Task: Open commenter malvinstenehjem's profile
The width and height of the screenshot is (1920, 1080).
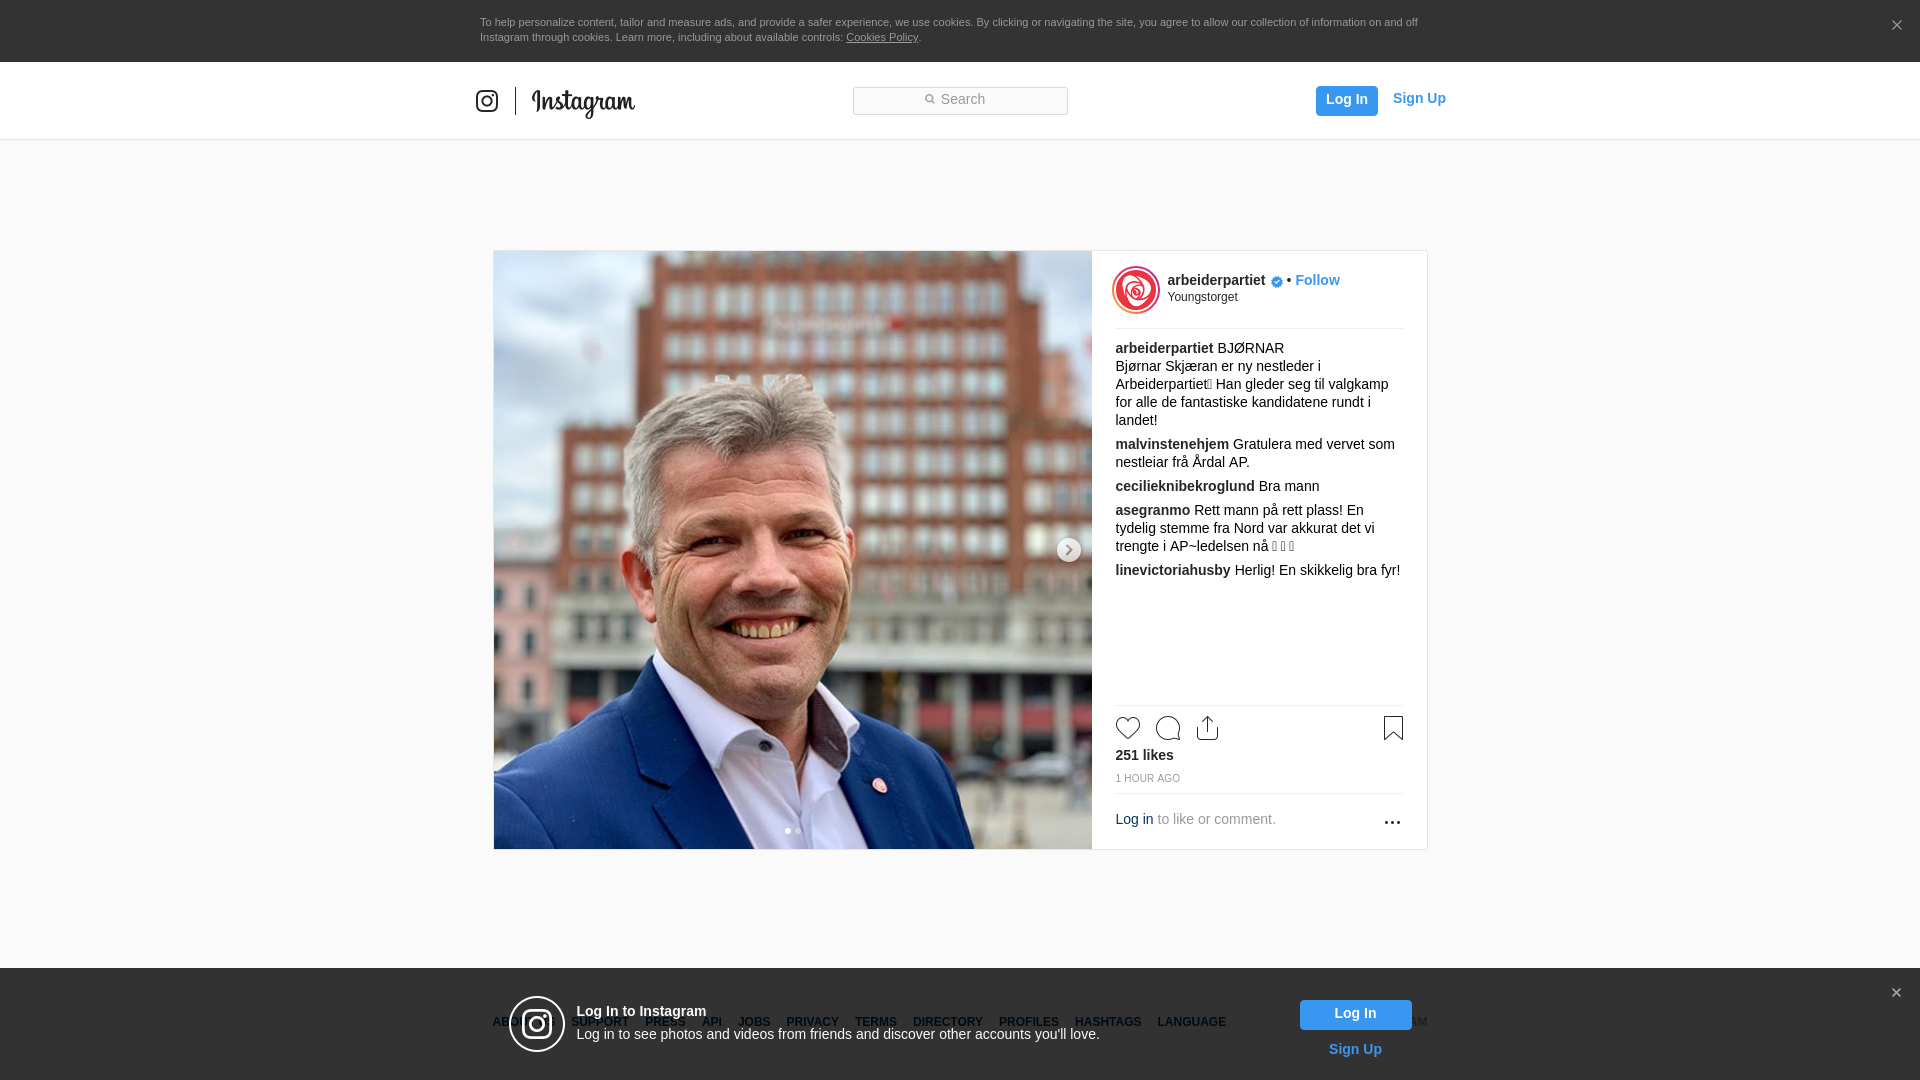Action: pyautogui.click(x=1172, y=444)
